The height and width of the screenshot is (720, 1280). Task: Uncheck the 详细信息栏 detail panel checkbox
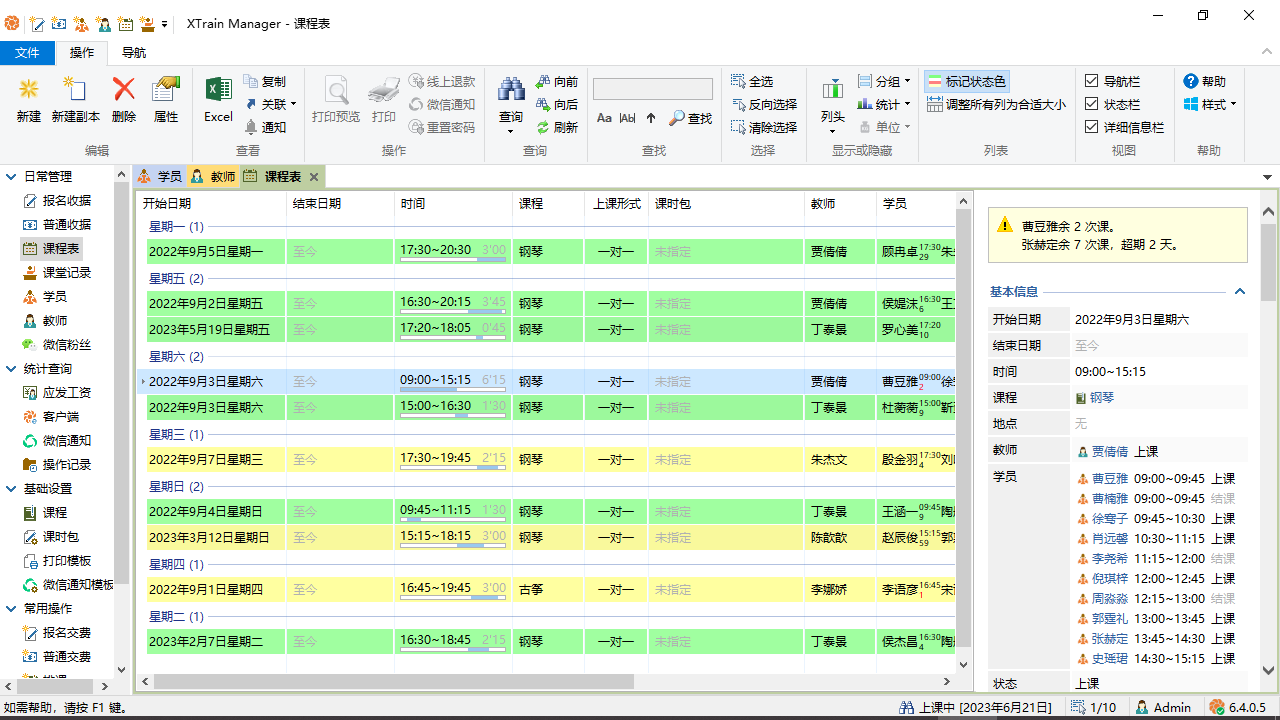1091,127
